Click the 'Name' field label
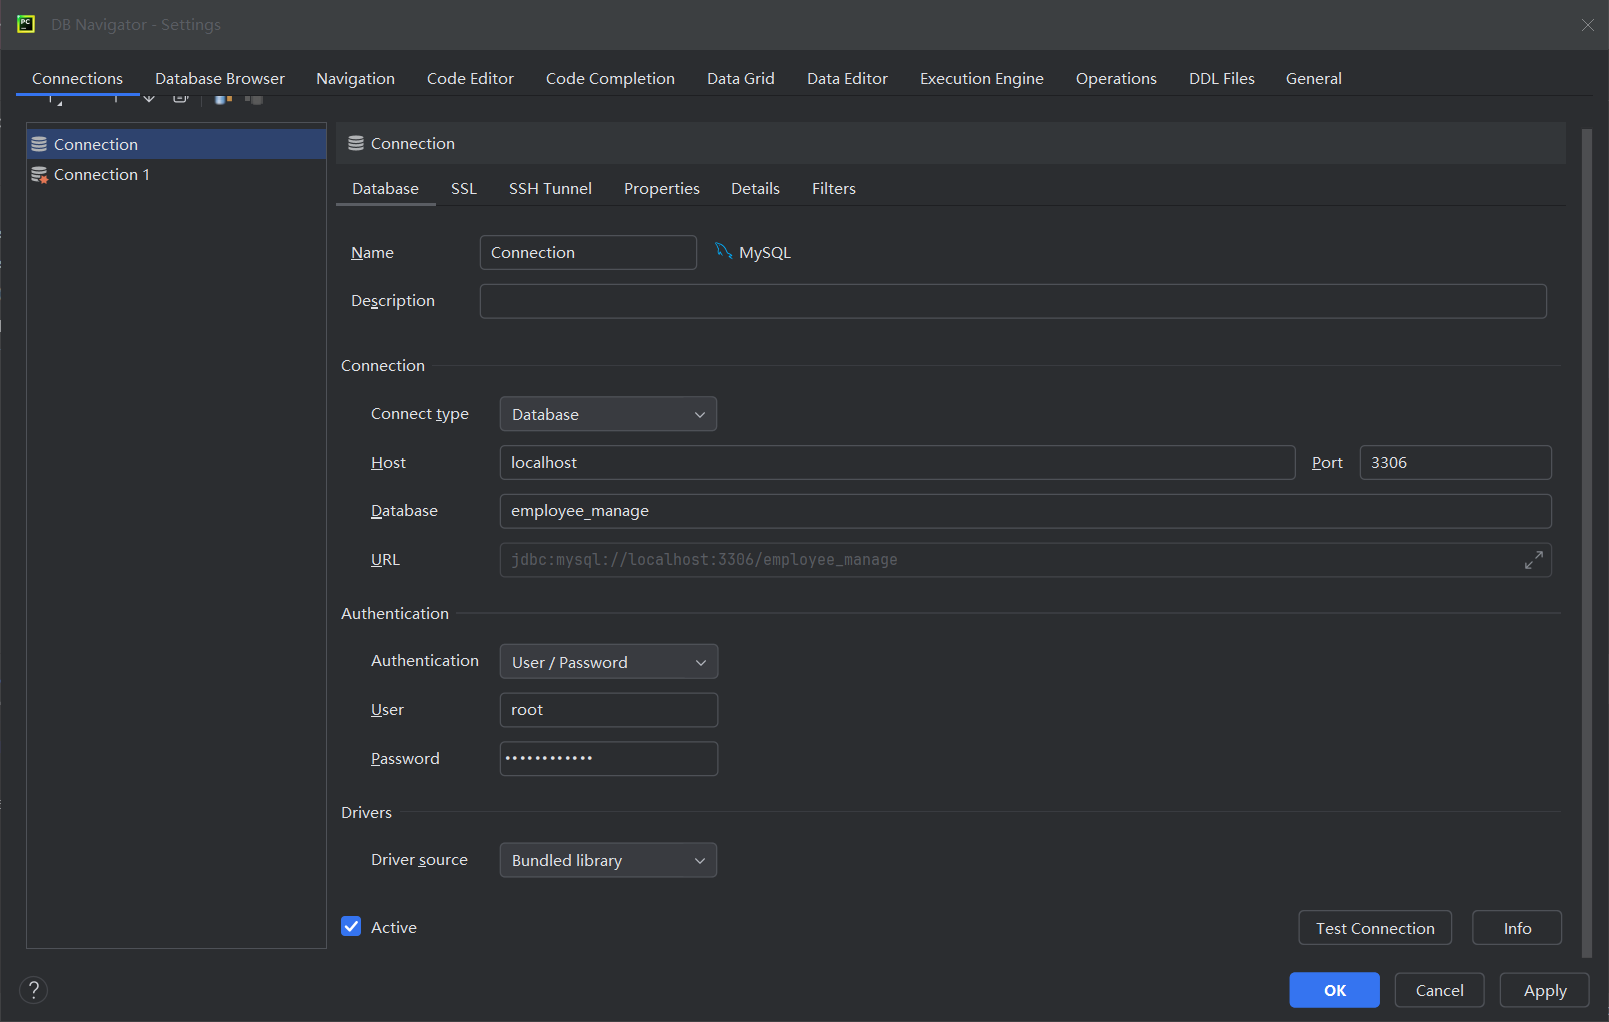 (372, 252)
